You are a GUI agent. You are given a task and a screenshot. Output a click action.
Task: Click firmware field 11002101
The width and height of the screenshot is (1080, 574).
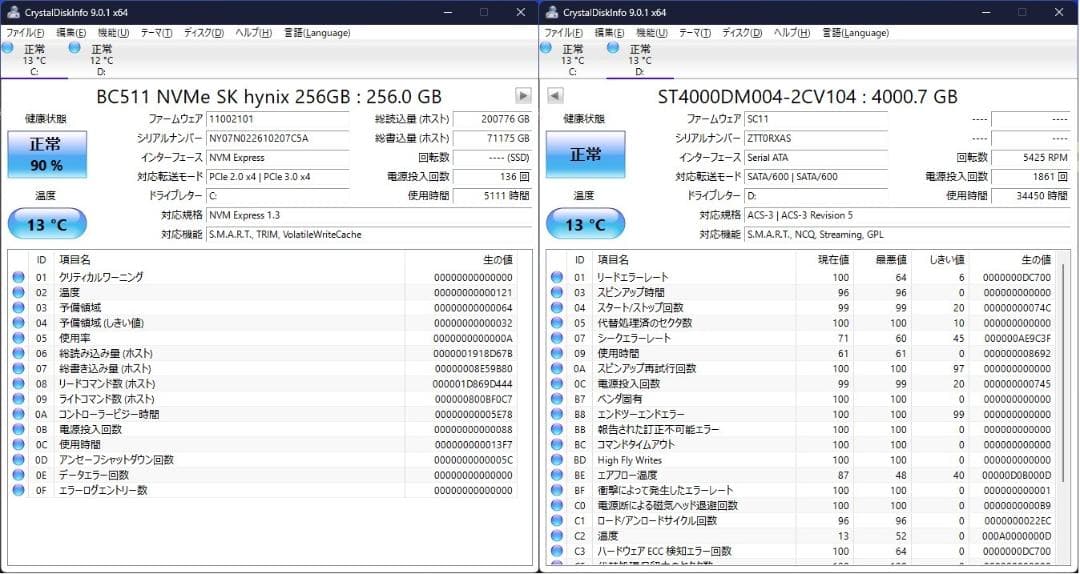coord(278,119)
